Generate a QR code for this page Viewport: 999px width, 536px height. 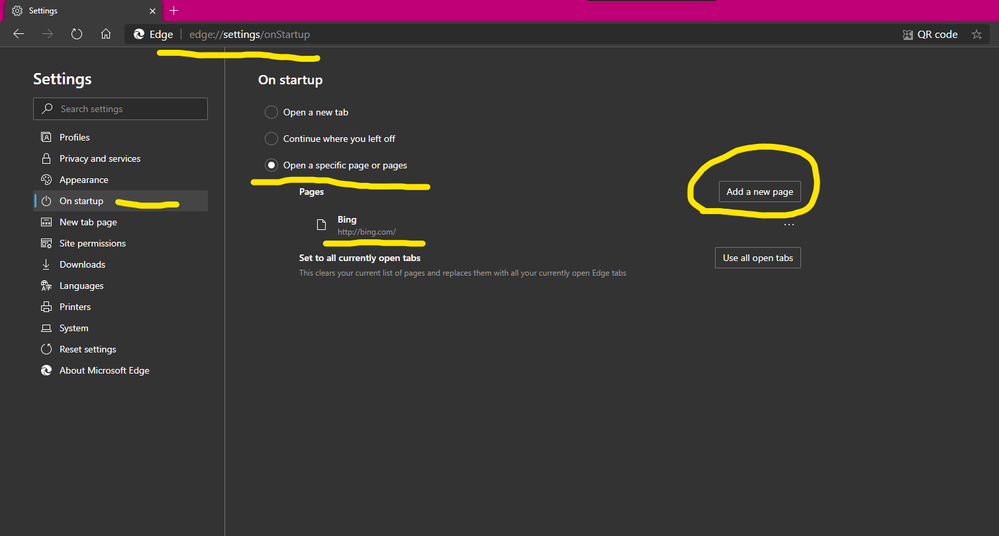[930, 34]
